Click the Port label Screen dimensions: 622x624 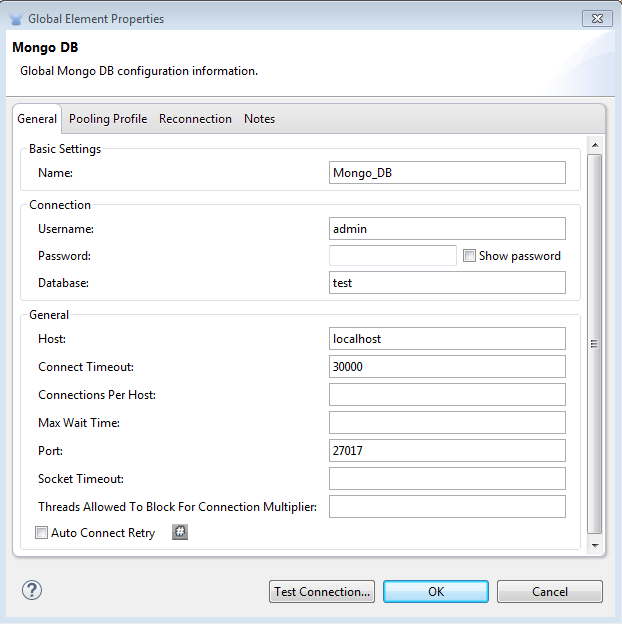(50, 451)
